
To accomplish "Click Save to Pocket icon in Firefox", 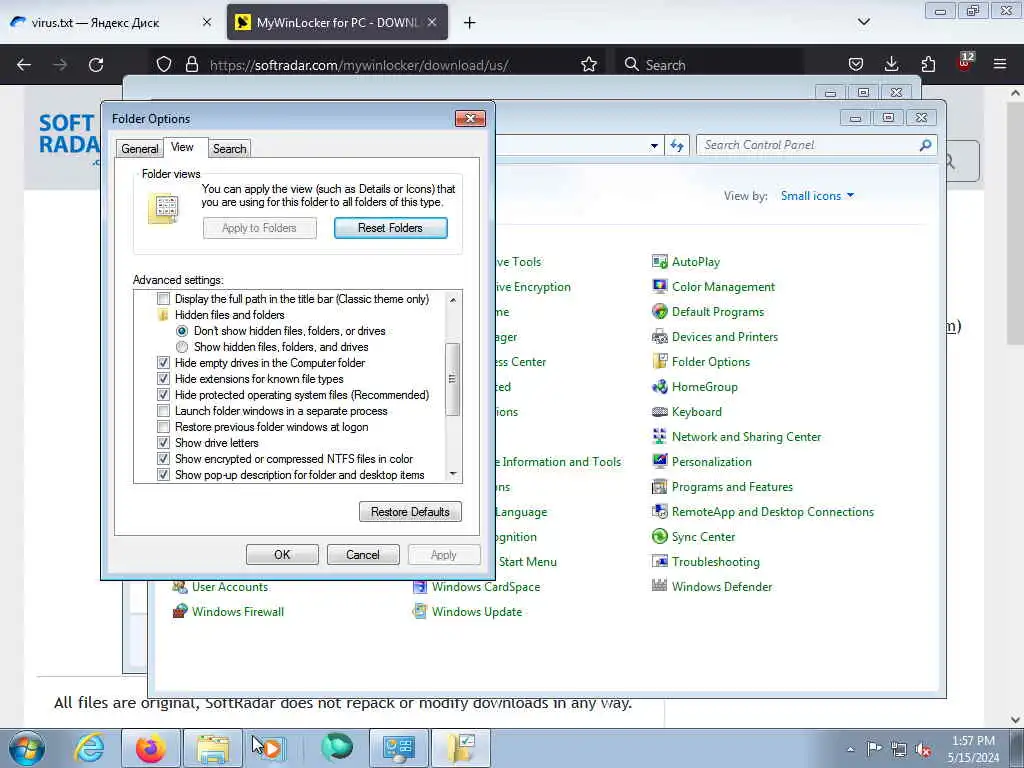I will click(856, 64).
